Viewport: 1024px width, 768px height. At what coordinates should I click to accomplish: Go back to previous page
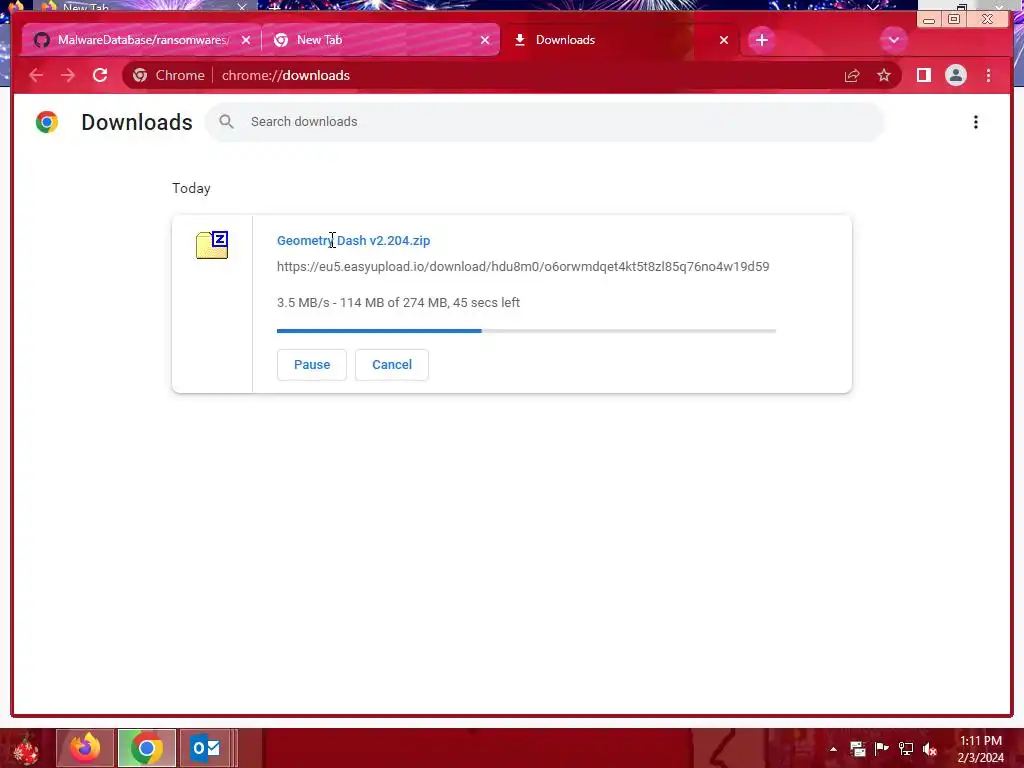pyautogui.click(x=36, y=75)
